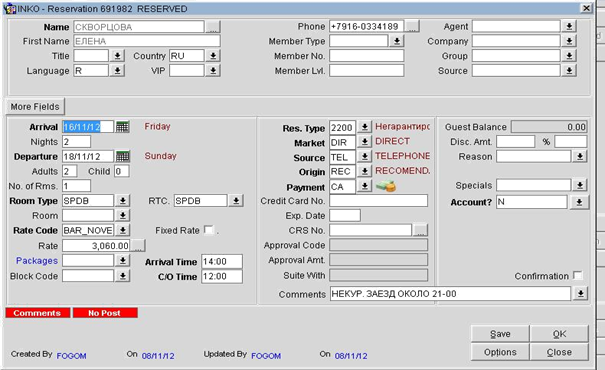Image resolution: width=605 pixels, height=370 pixels.
Task: Click the INKO window title icon
Action: tap(9, 8)
